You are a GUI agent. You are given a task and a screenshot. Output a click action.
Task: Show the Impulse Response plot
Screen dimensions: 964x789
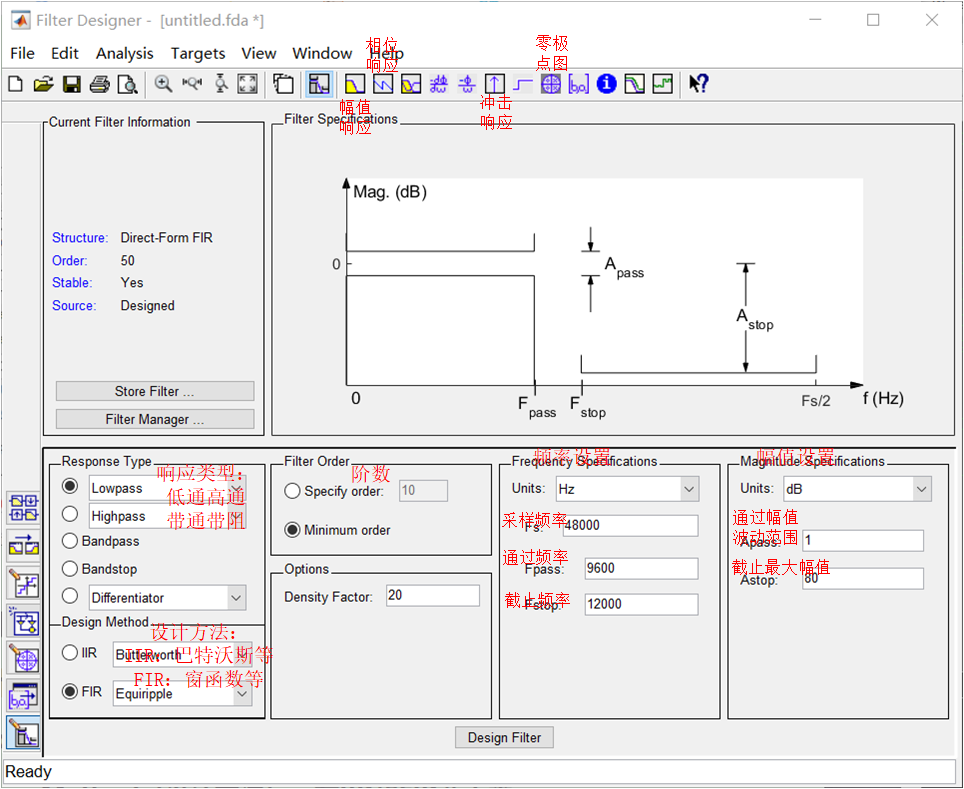click(495, 84)
